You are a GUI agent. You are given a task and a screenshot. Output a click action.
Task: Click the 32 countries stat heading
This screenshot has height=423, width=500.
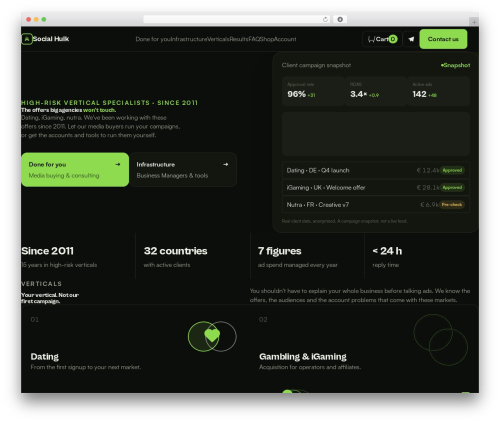(175, 251)
